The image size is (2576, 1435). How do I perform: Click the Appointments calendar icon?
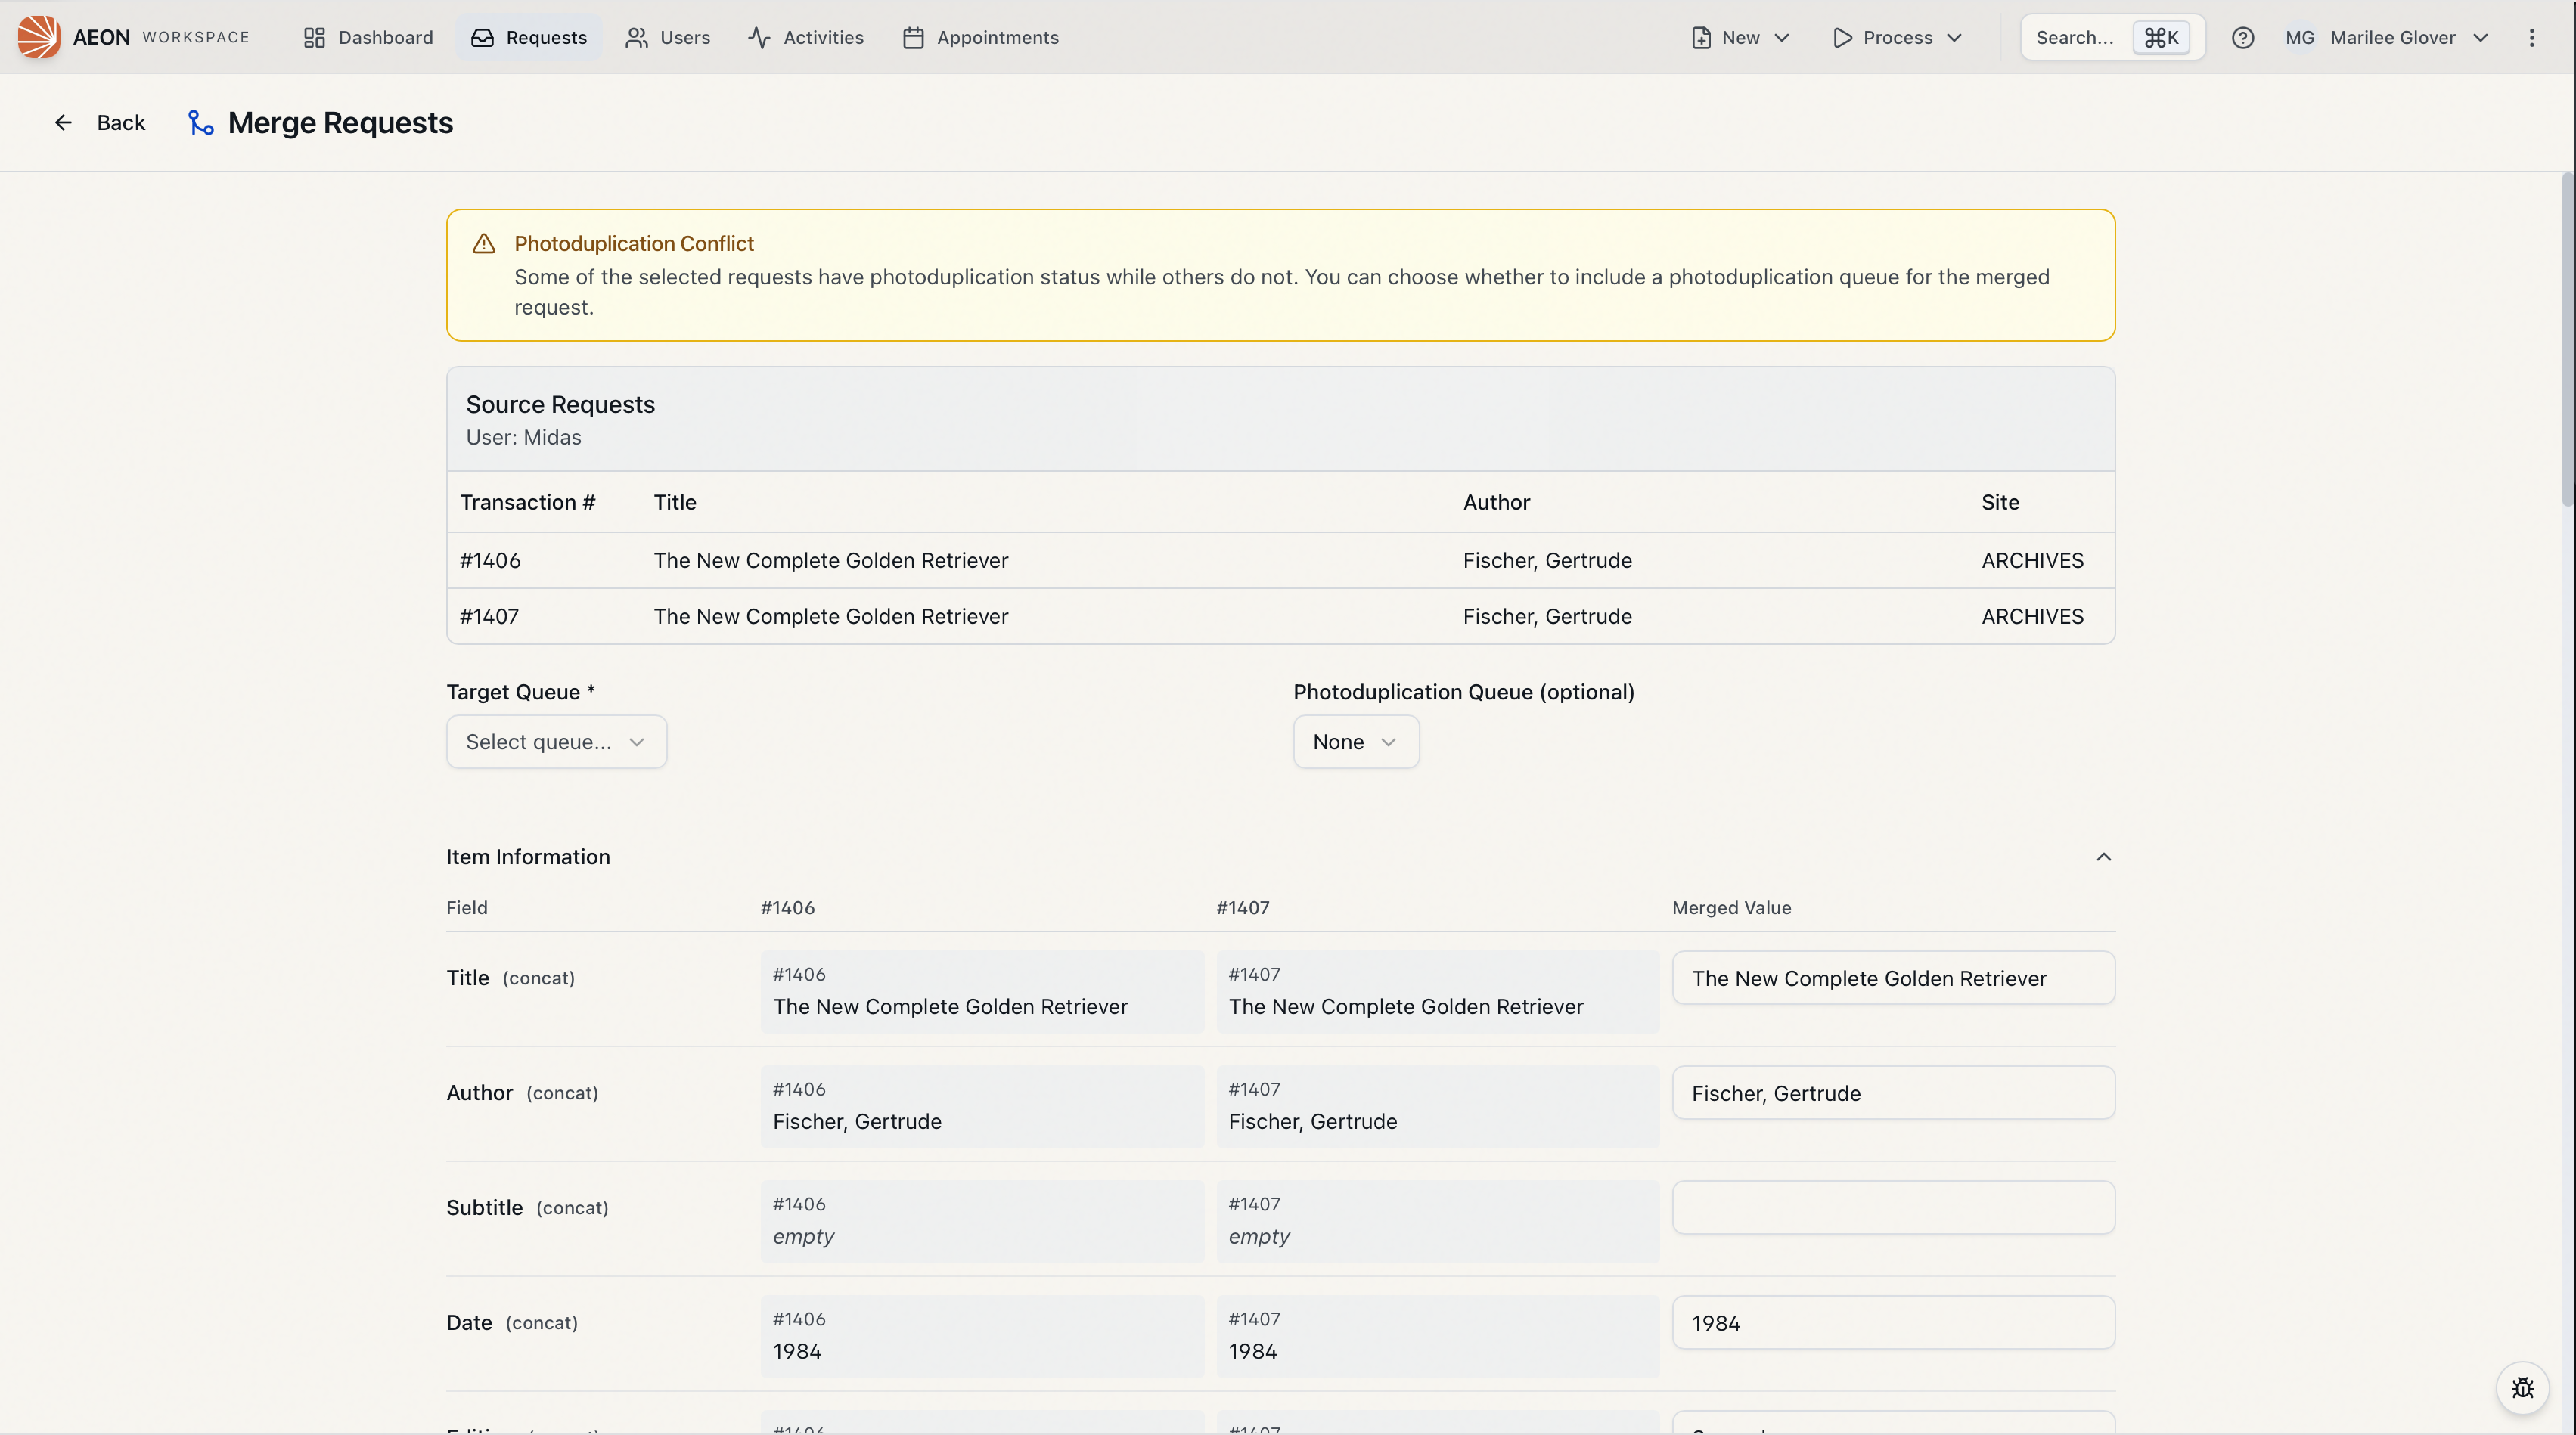[913, 37]
